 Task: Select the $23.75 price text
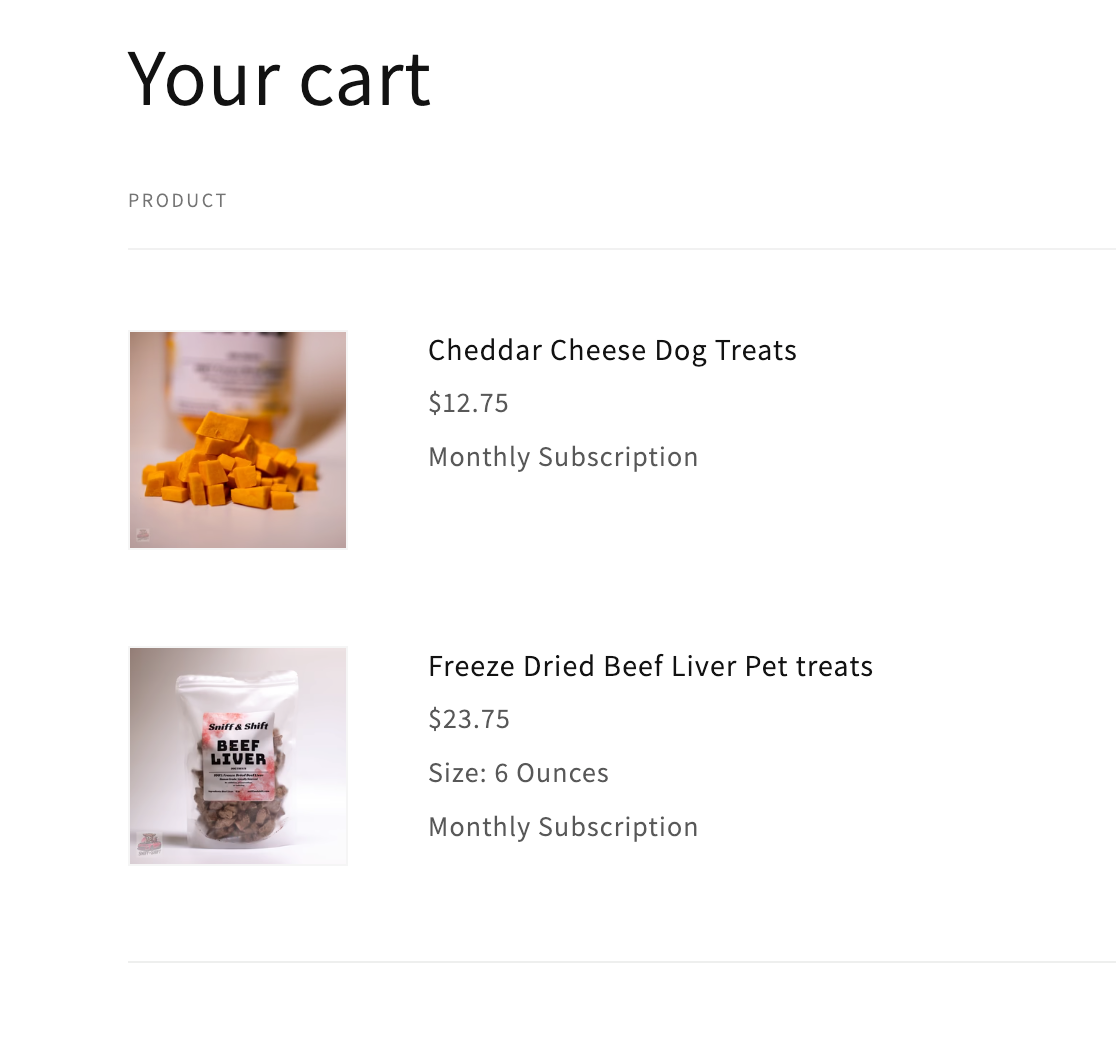click(x=469, y=719)
